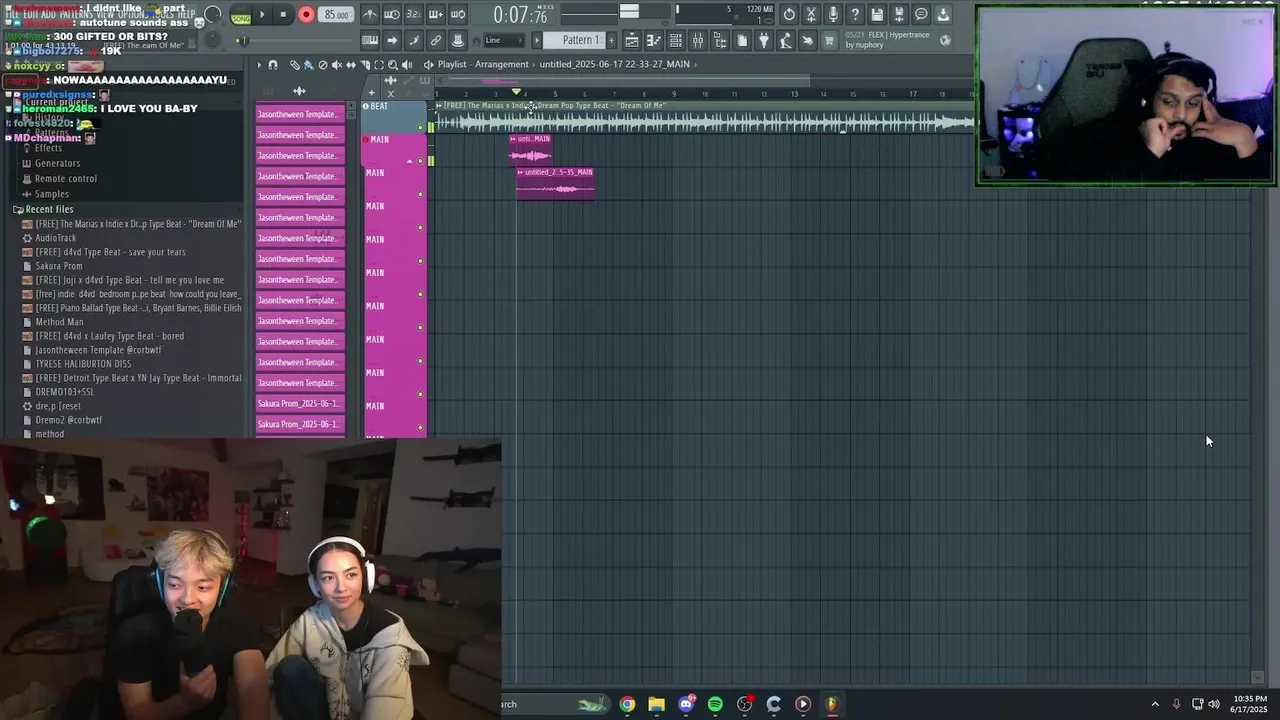Open the Channel rack from toolbar
Screen dimensions: 1280x720
676,41
